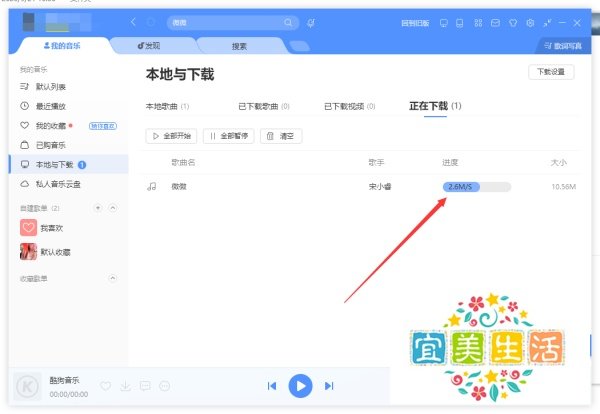Click 酷狗音乐 title in player bar
The width and height of the screenshot is (600, 414).
(64, 380)
